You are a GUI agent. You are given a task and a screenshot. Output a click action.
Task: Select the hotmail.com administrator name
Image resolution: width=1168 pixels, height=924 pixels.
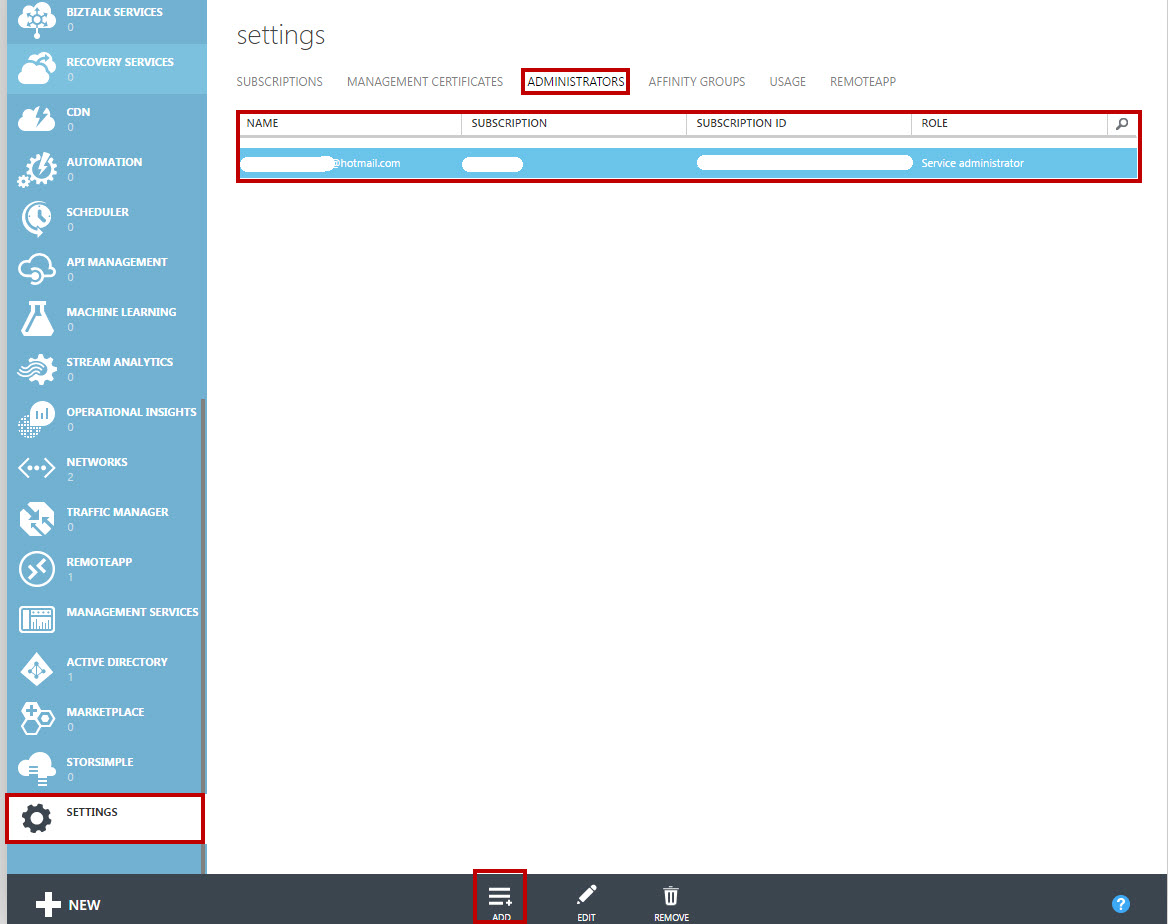320,163
